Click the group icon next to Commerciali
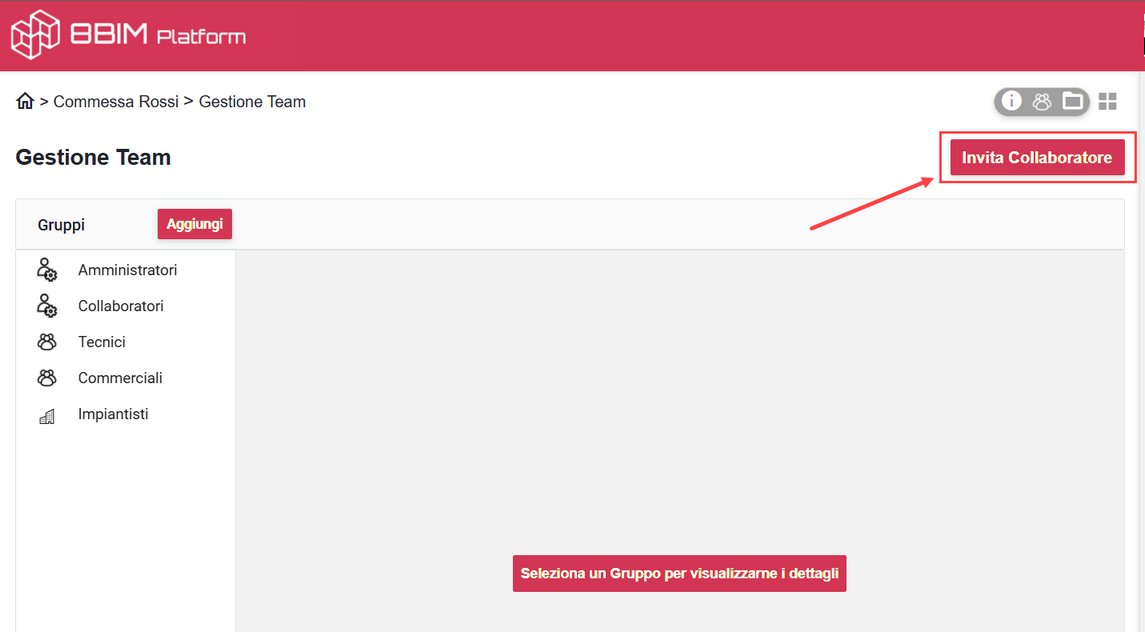 coord(46,377)
